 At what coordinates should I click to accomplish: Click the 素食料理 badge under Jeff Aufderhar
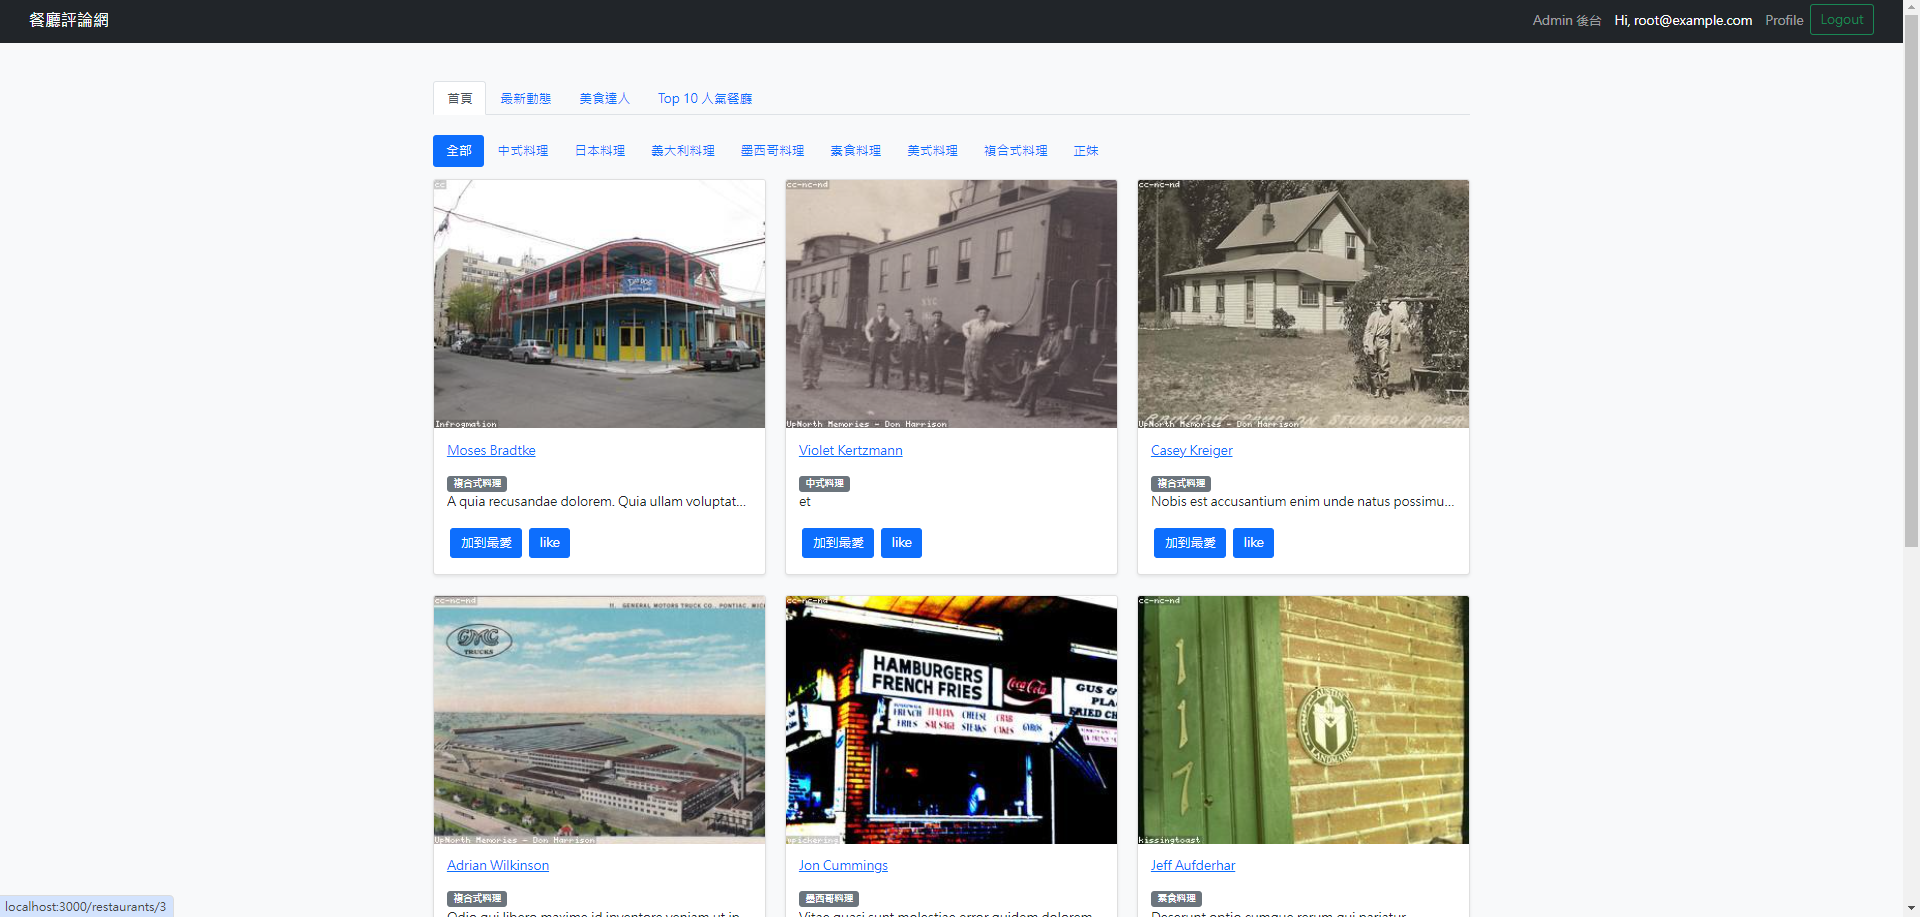pos(1176,899)
